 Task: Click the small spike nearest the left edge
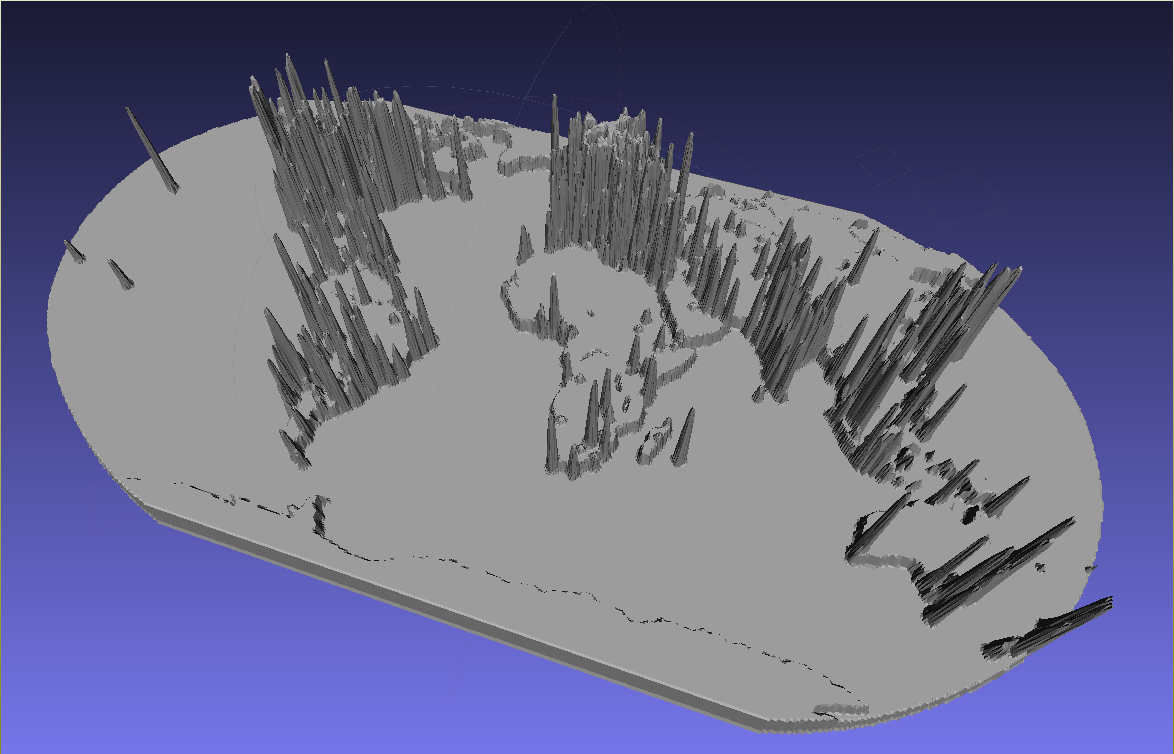(73, 249)
